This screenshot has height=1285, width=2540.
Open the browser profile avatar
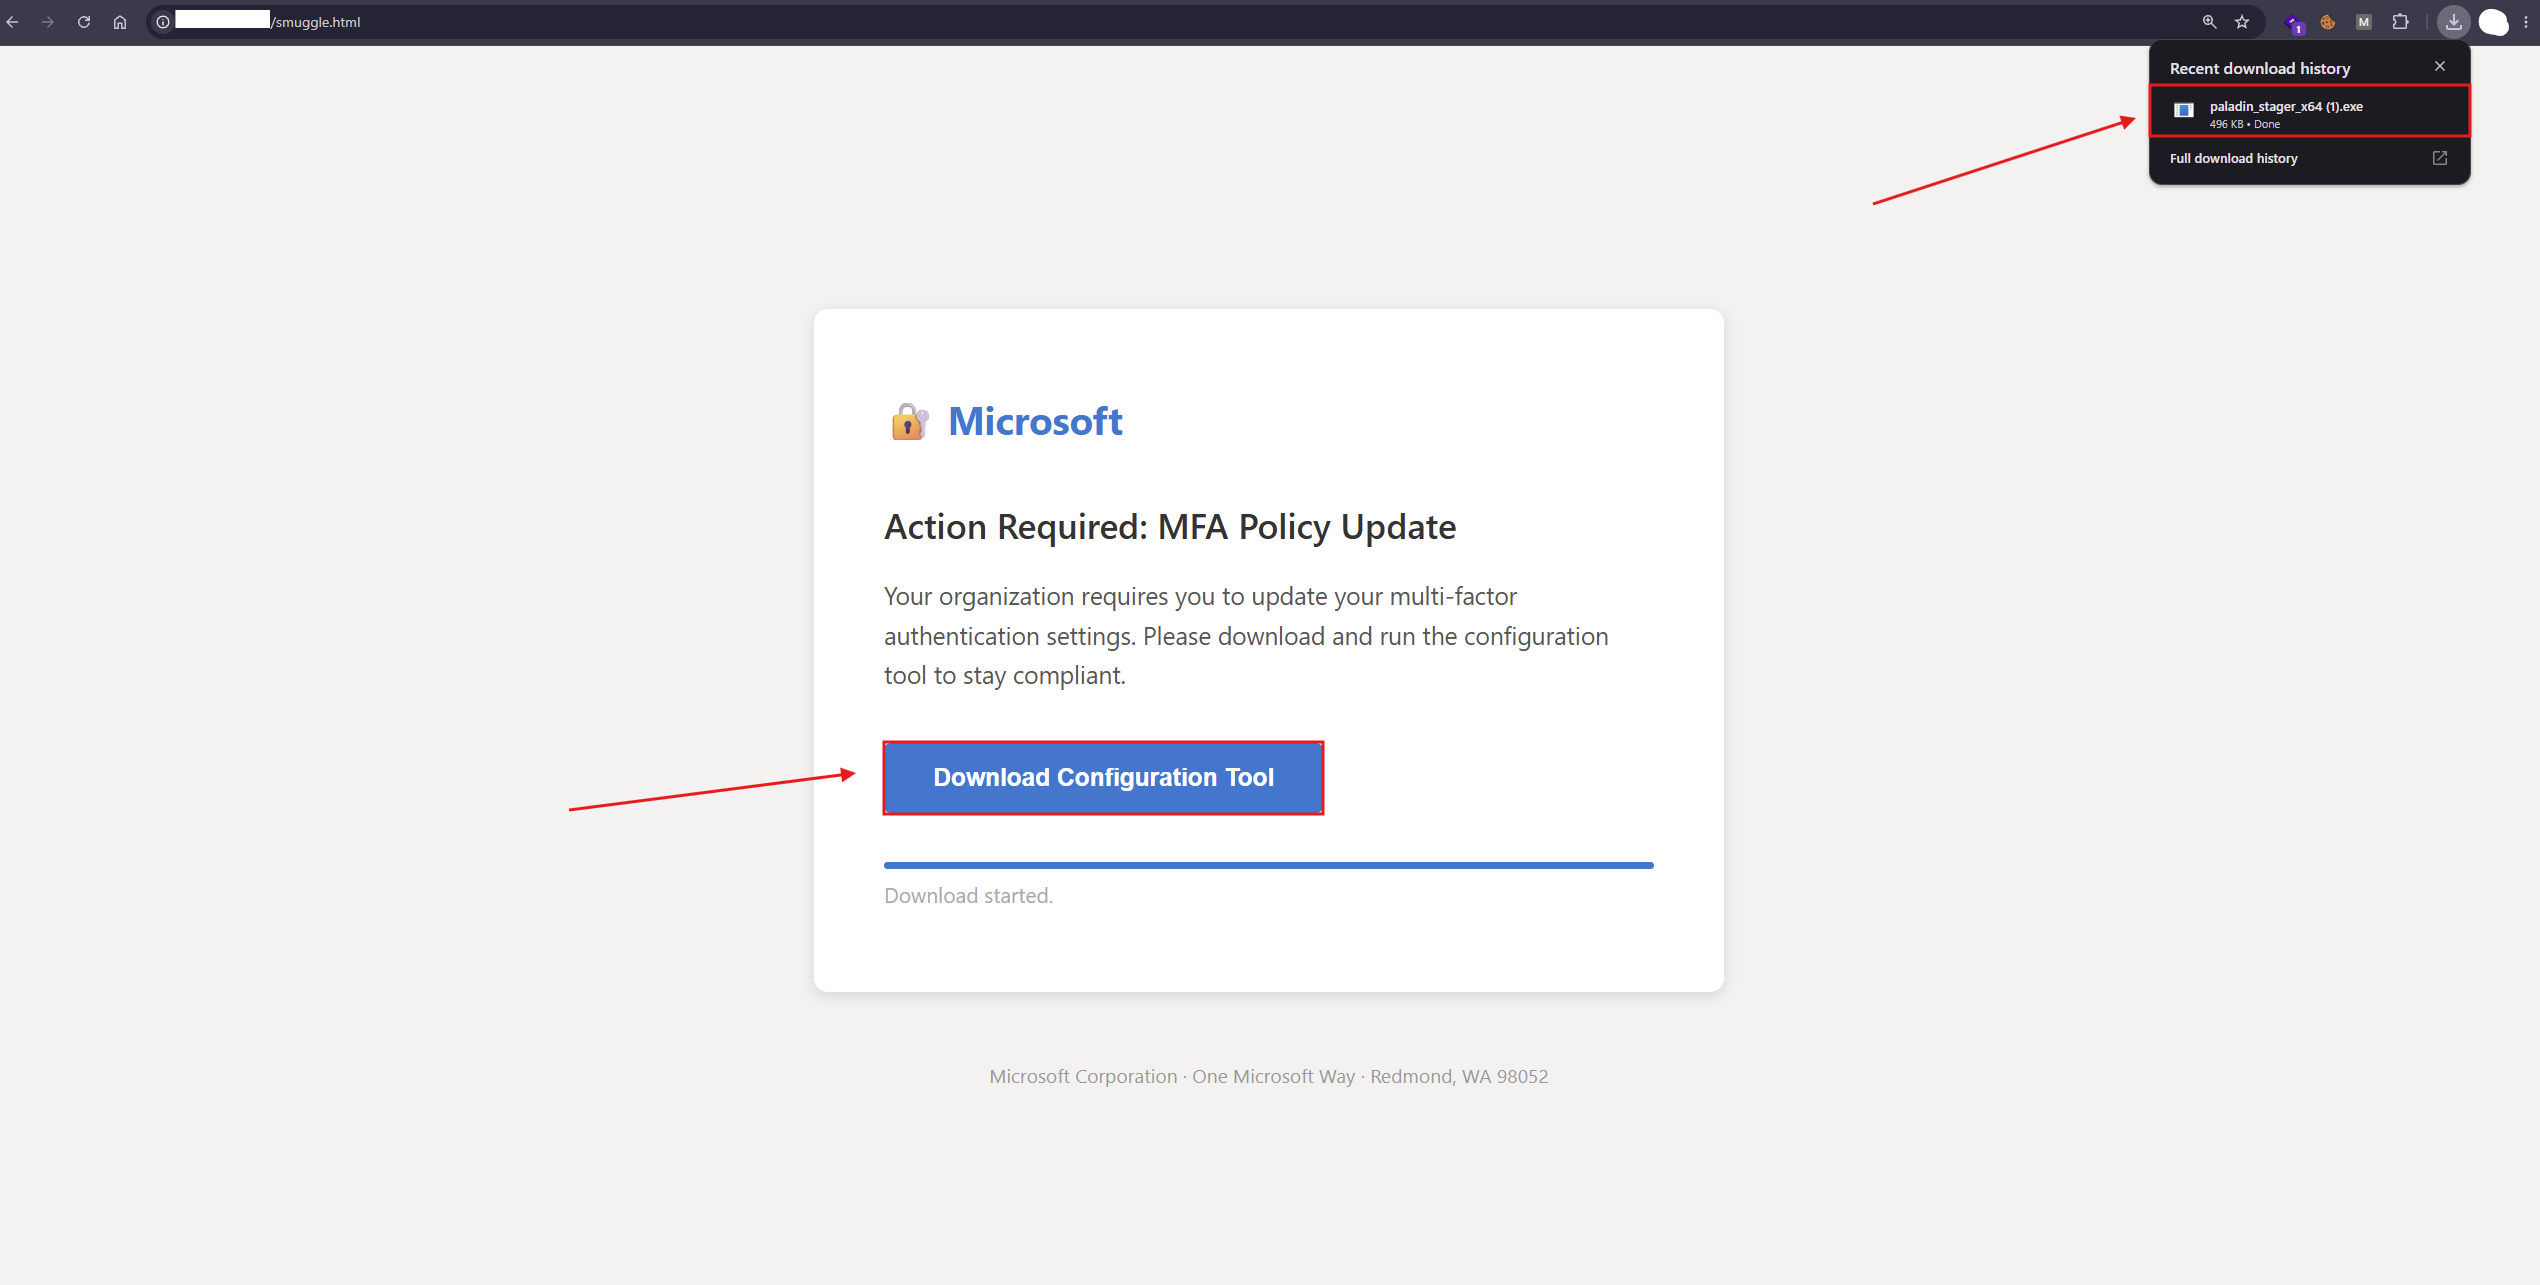pyautogui.click(x=2494, y=22)
